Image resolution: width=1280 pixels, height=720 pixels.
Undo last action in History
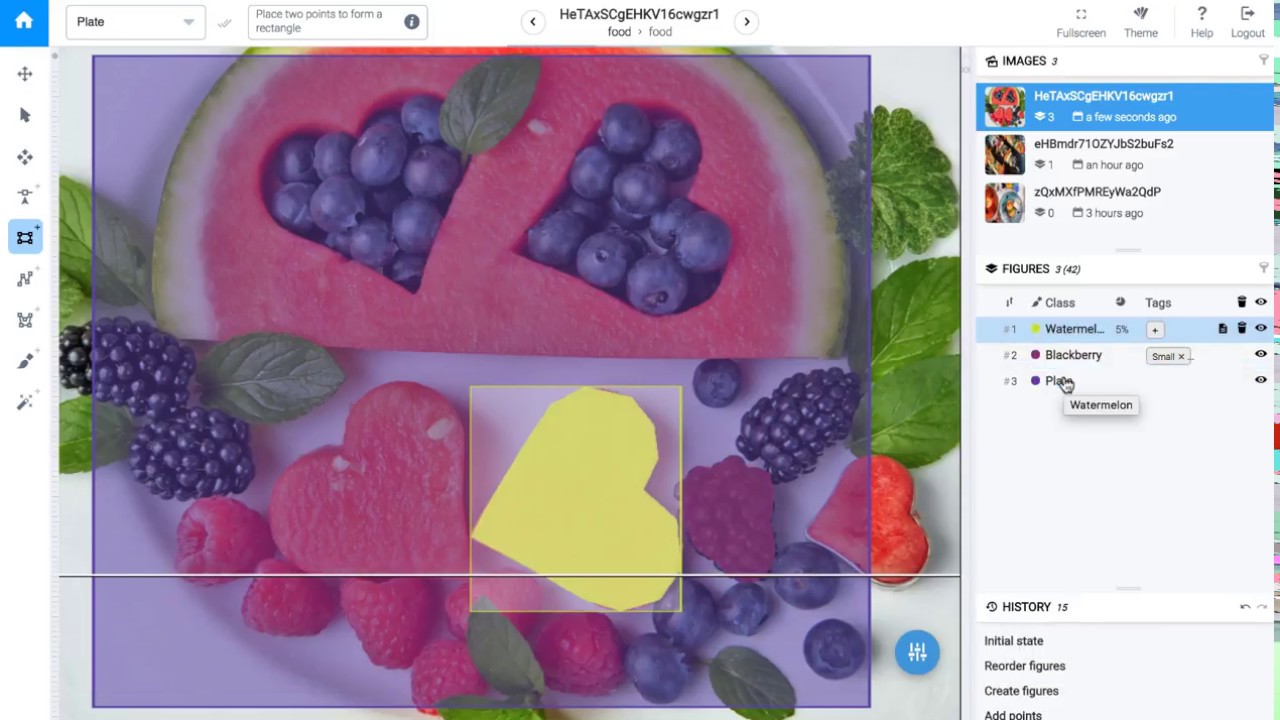1245,607
